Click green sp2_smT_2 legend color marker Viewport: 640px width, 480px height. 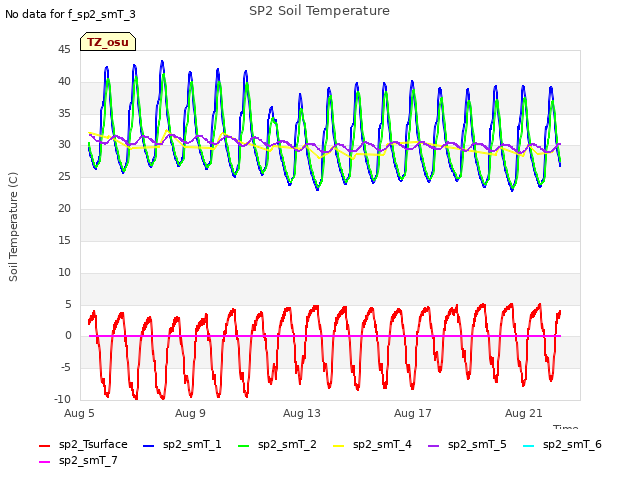(x=243, y=446)
